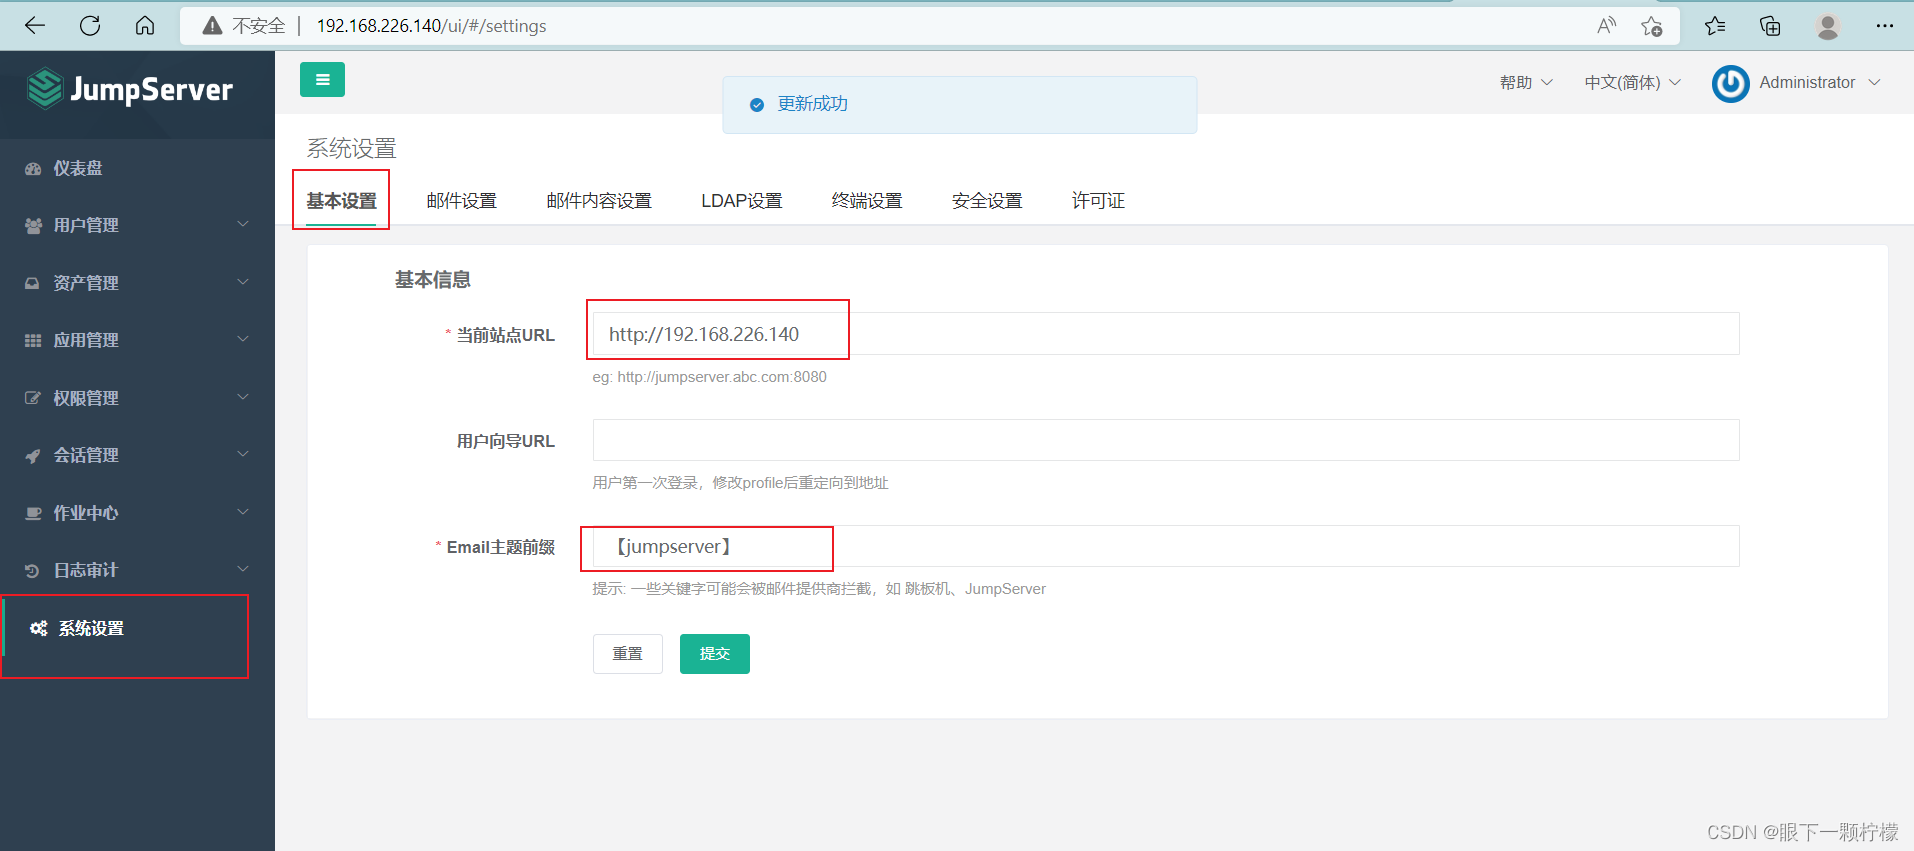
Task: Click the 系统设置 page heading
Action: click(x=351, y=148)
